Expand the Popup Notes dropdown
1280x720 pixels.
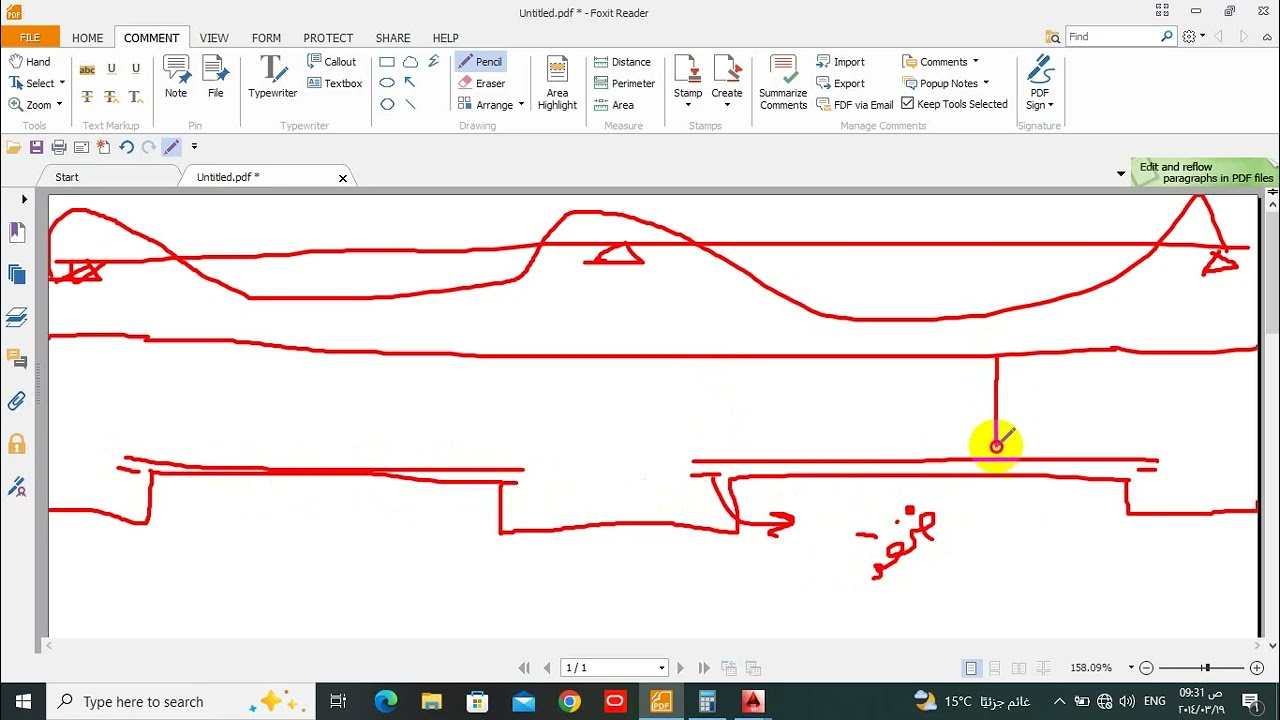[x=986, y=83]
